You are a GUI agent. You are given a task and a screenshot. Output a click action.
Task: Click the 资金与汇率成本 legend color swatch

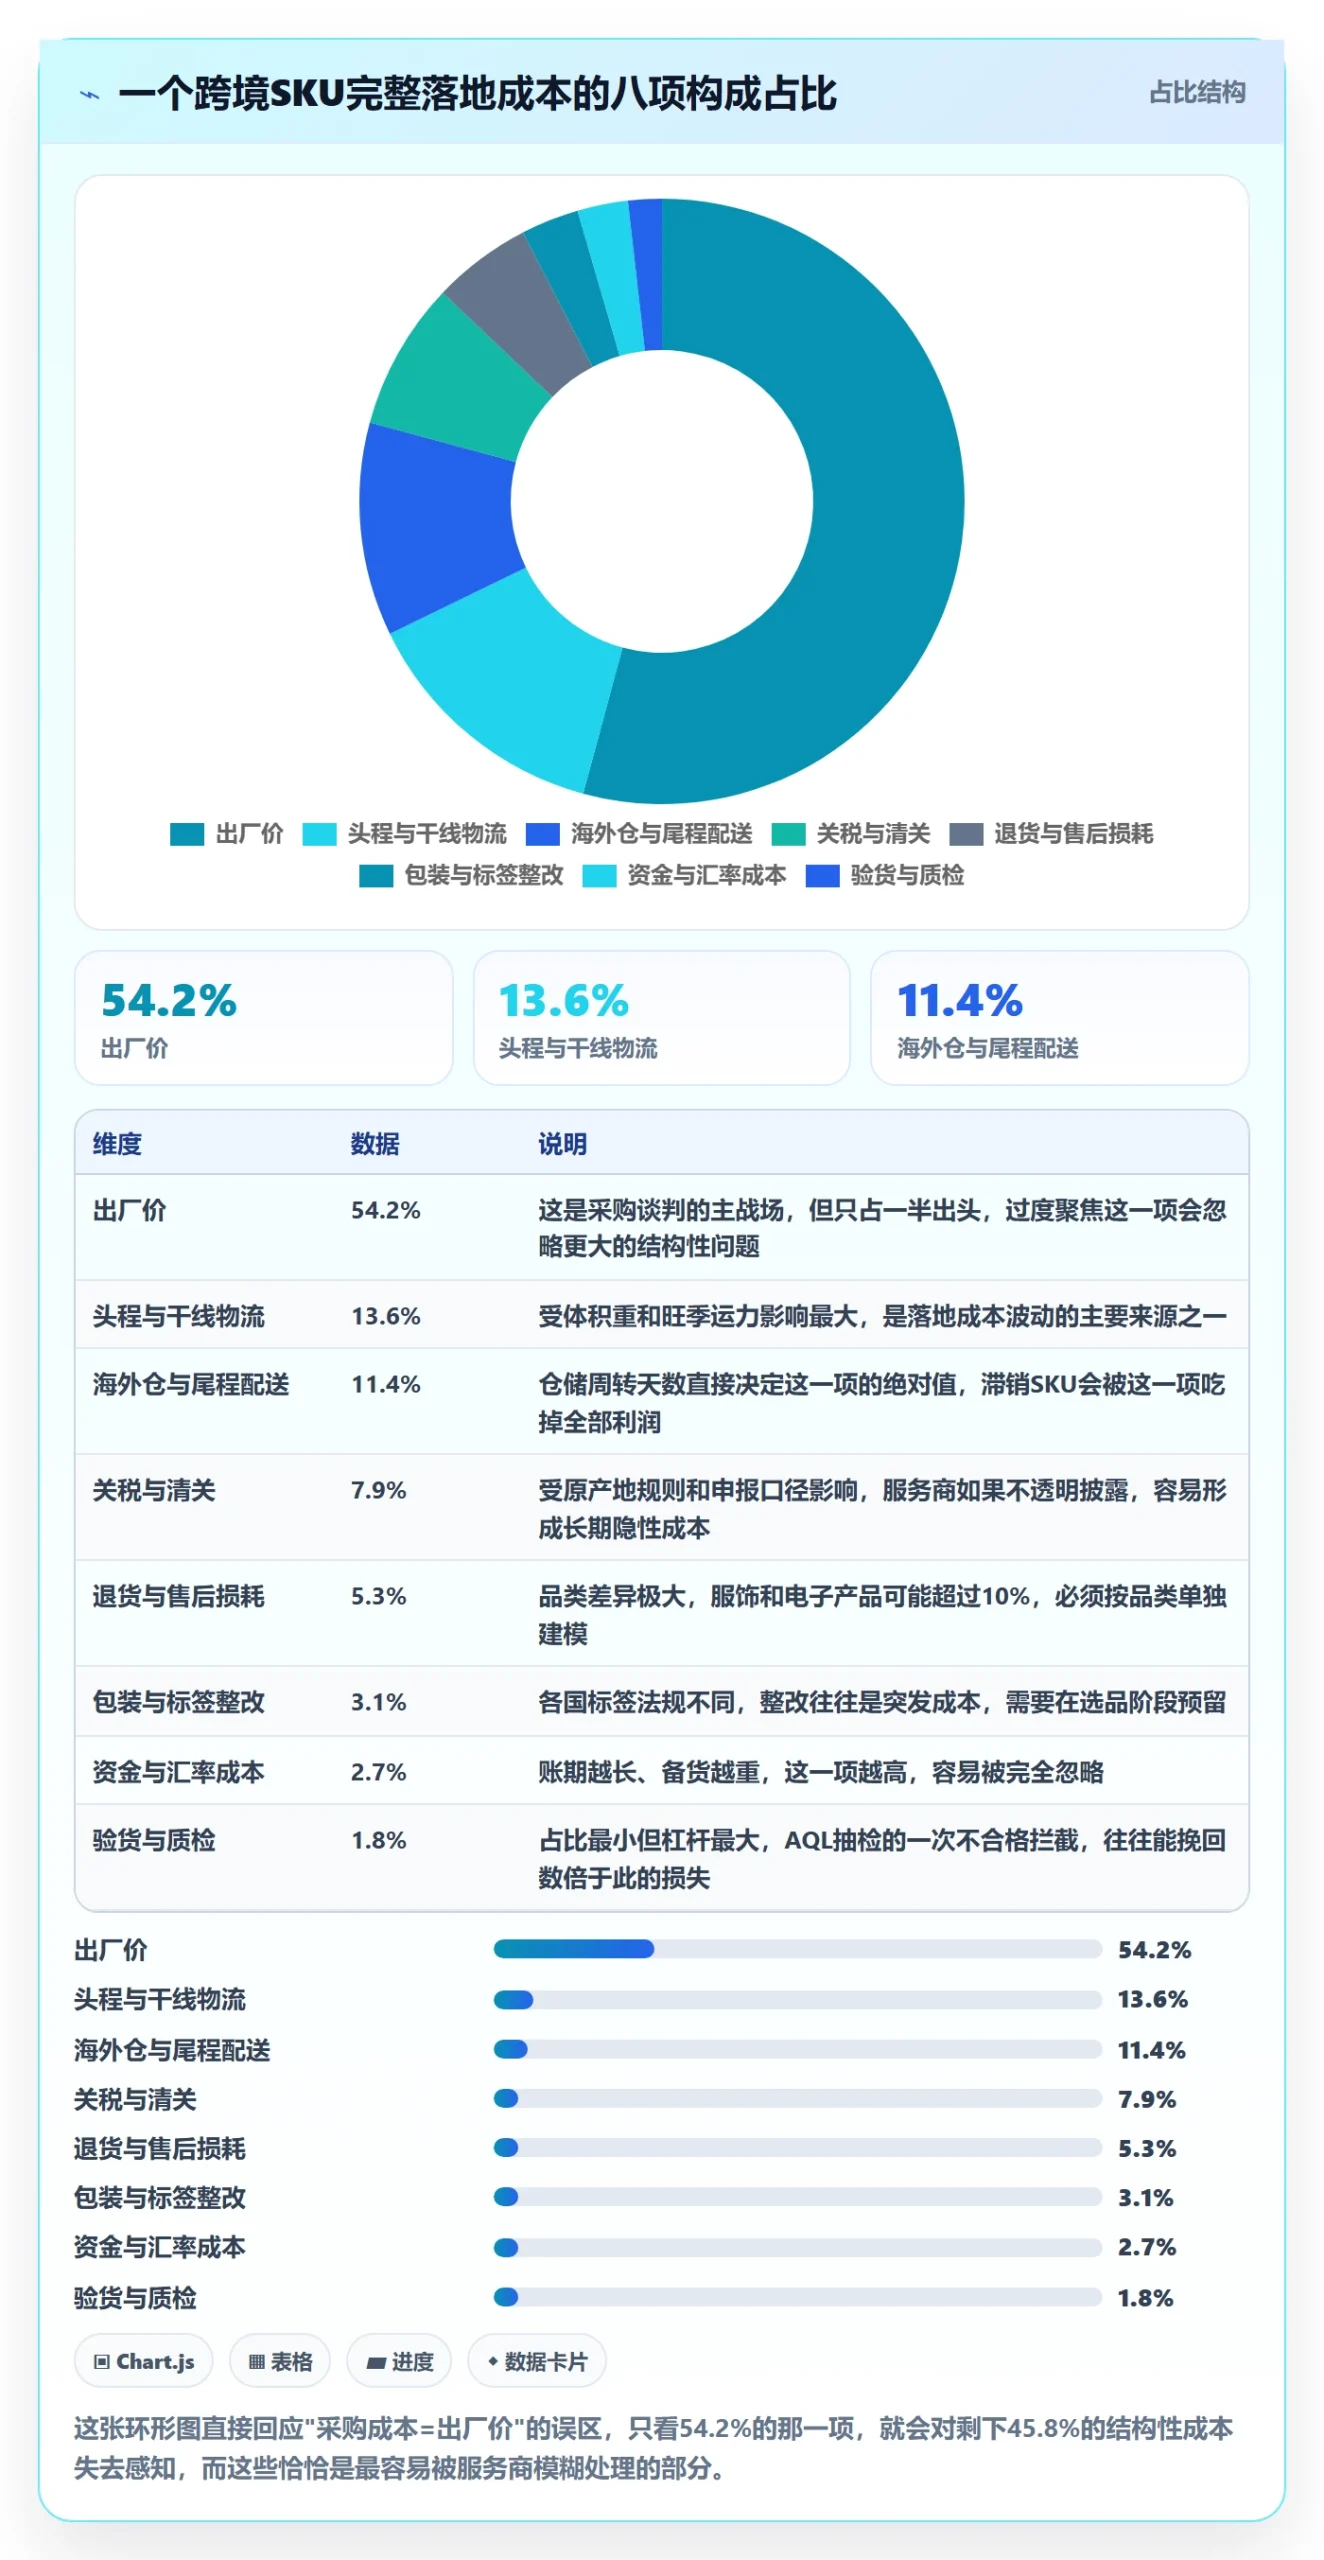pos(599,876)
